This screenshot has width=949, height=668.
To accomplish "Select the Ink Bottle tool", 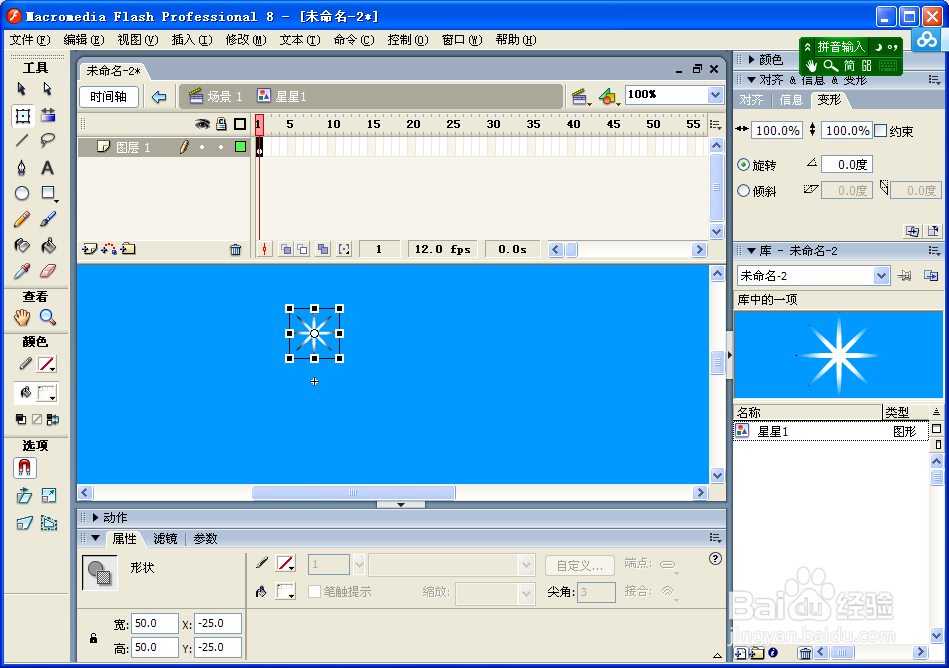I will pyautogui.click(x=22, y=245).
